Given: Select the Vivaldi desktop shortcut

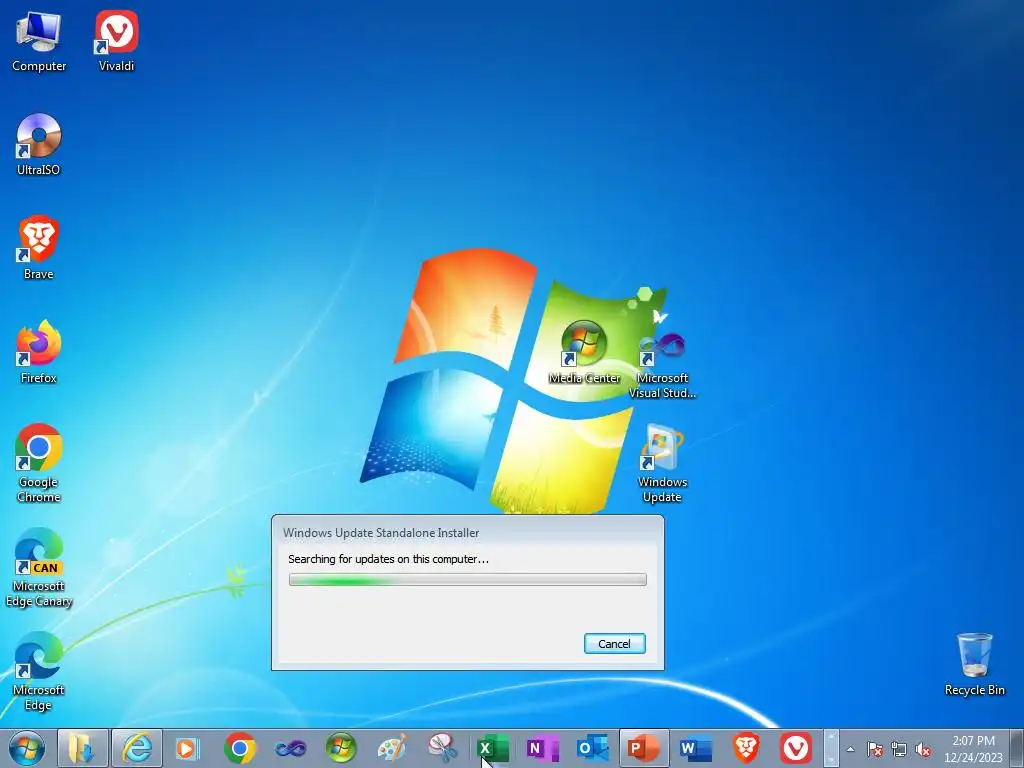Looking at the screenshot, I should tap(116, 42).
